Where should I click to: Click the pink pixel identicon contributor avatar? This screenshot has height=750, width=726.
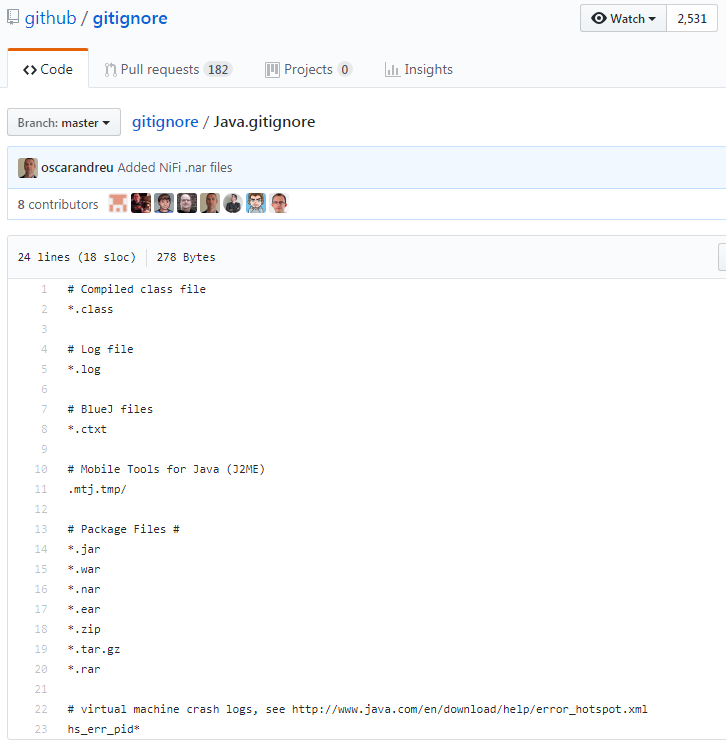118,204
